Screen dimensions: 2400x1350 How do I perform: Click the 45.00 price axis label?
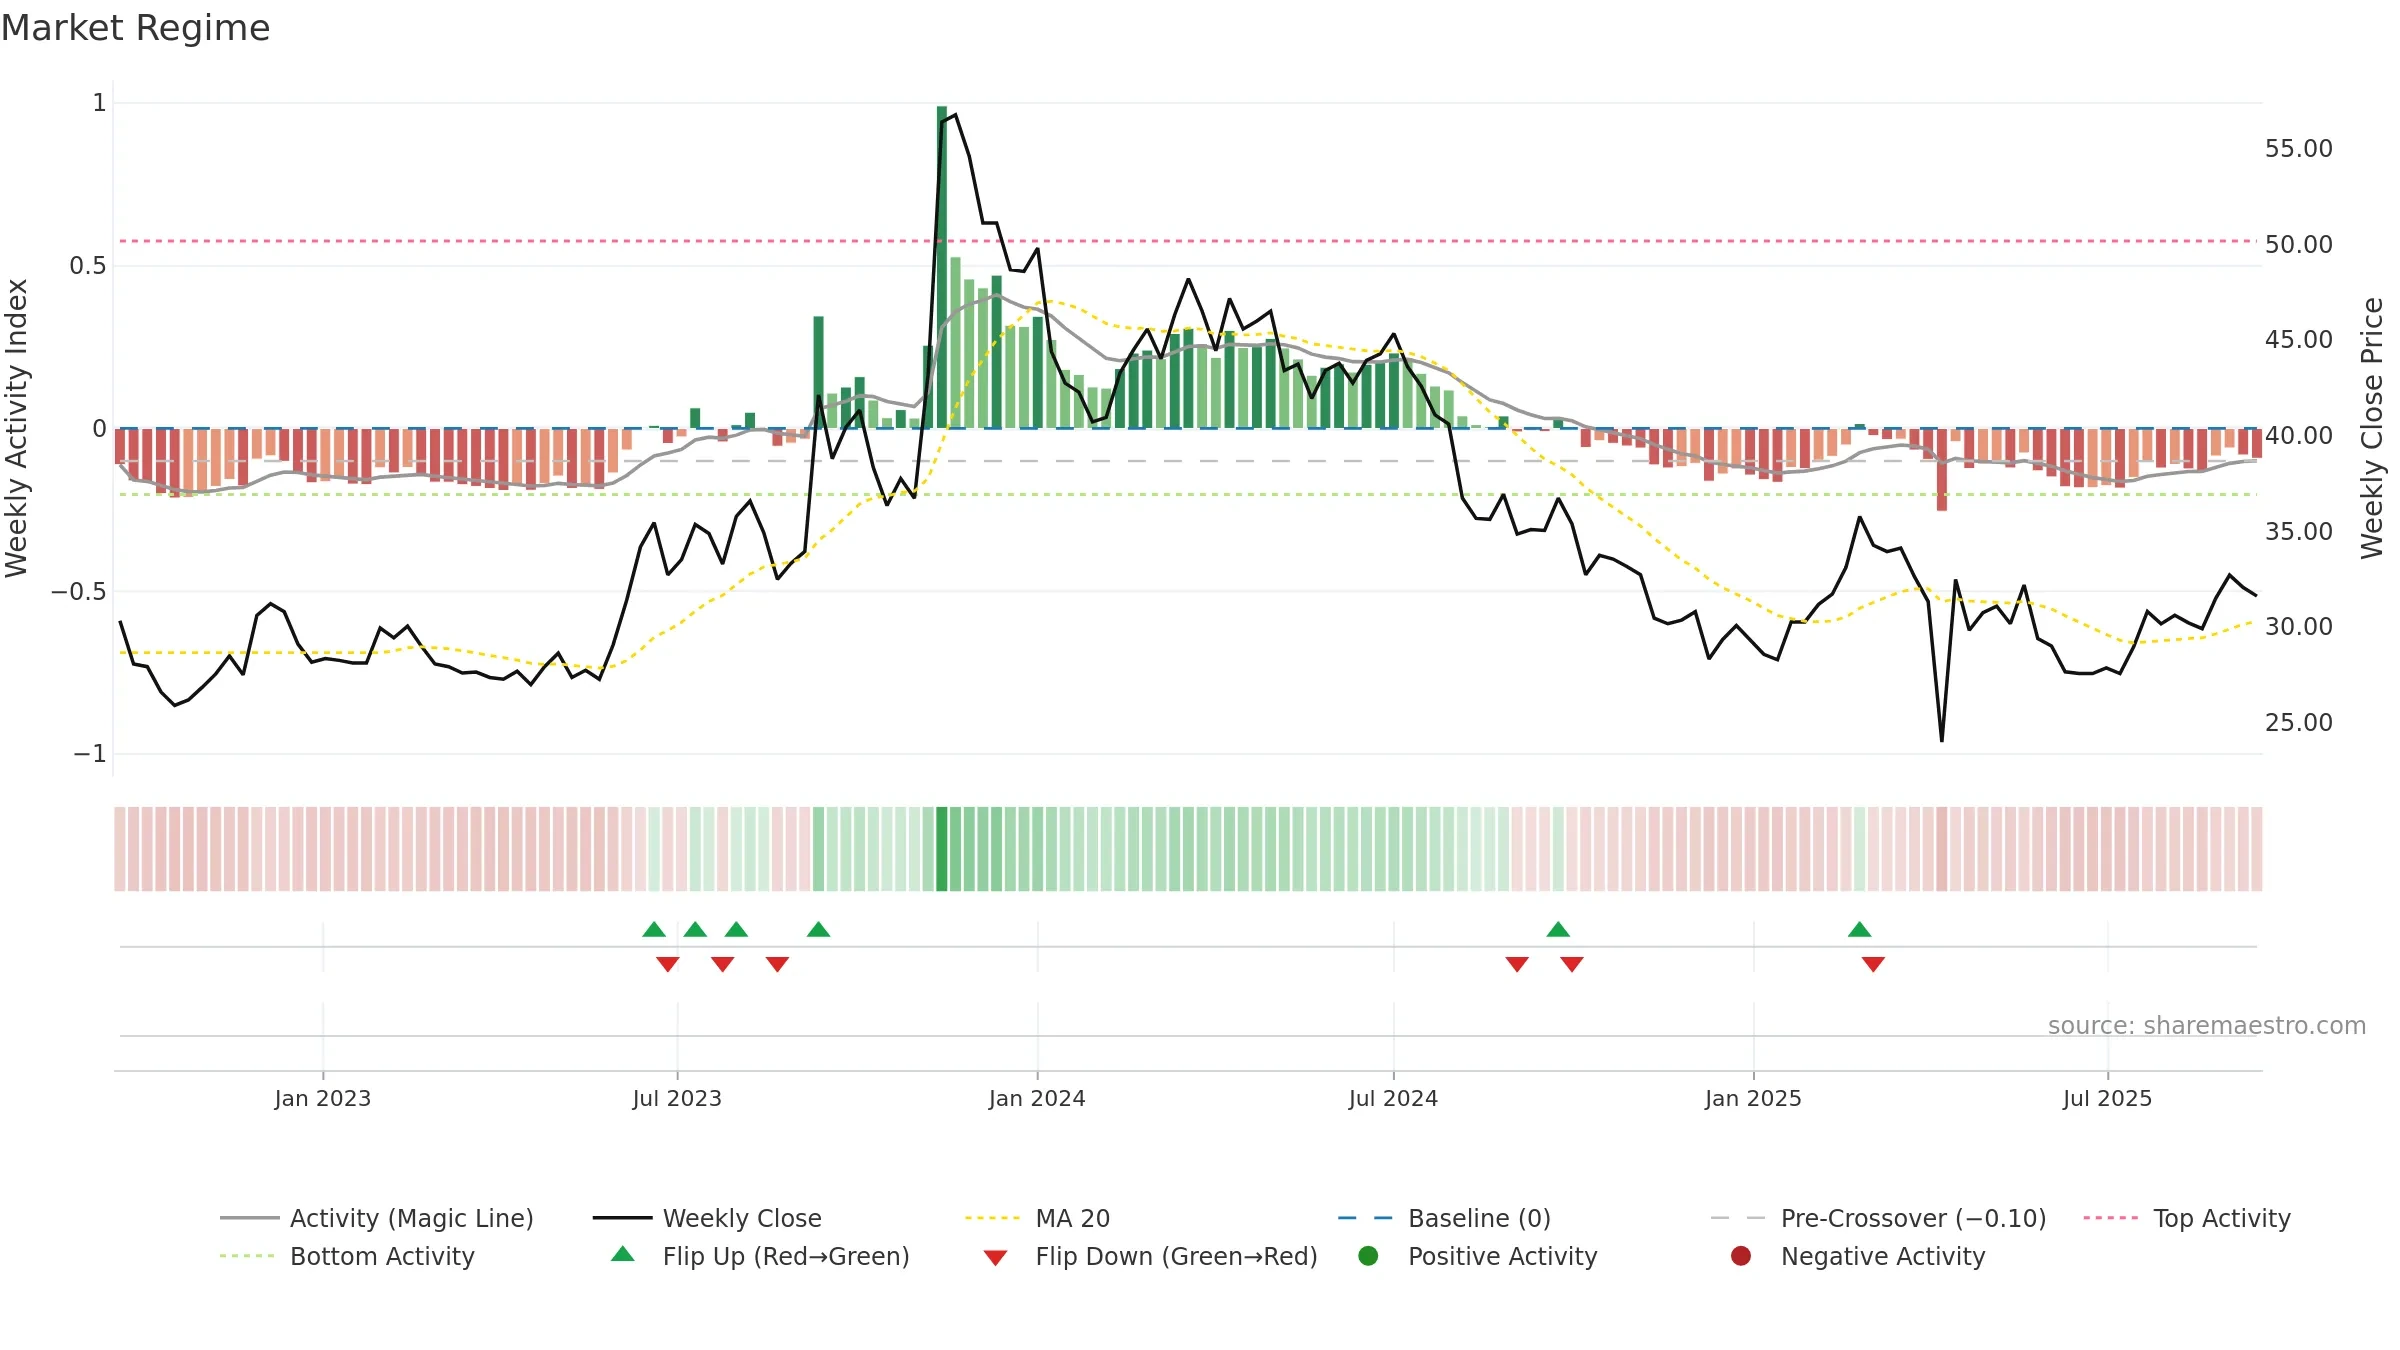pos(2299,340)
